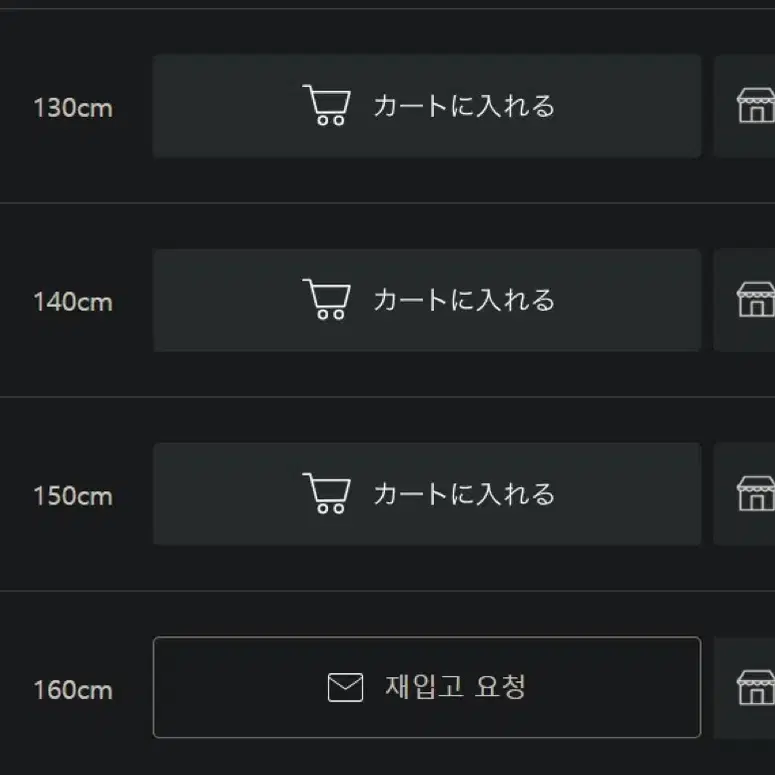Add the 130cm size to cart
Screen dimensions: 775x775
(x=427, y=106)
